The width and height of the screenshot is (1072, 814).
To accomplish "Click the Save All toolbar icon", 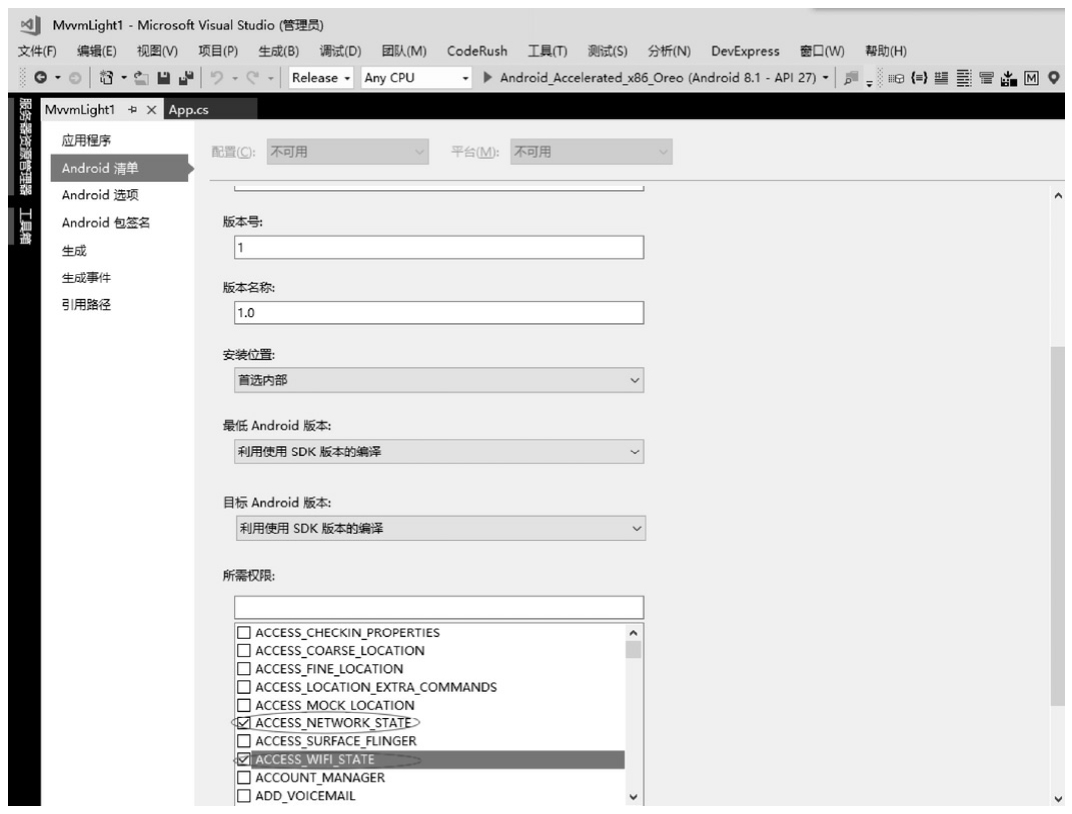I will pyautogui.click(x=186, y=78).
